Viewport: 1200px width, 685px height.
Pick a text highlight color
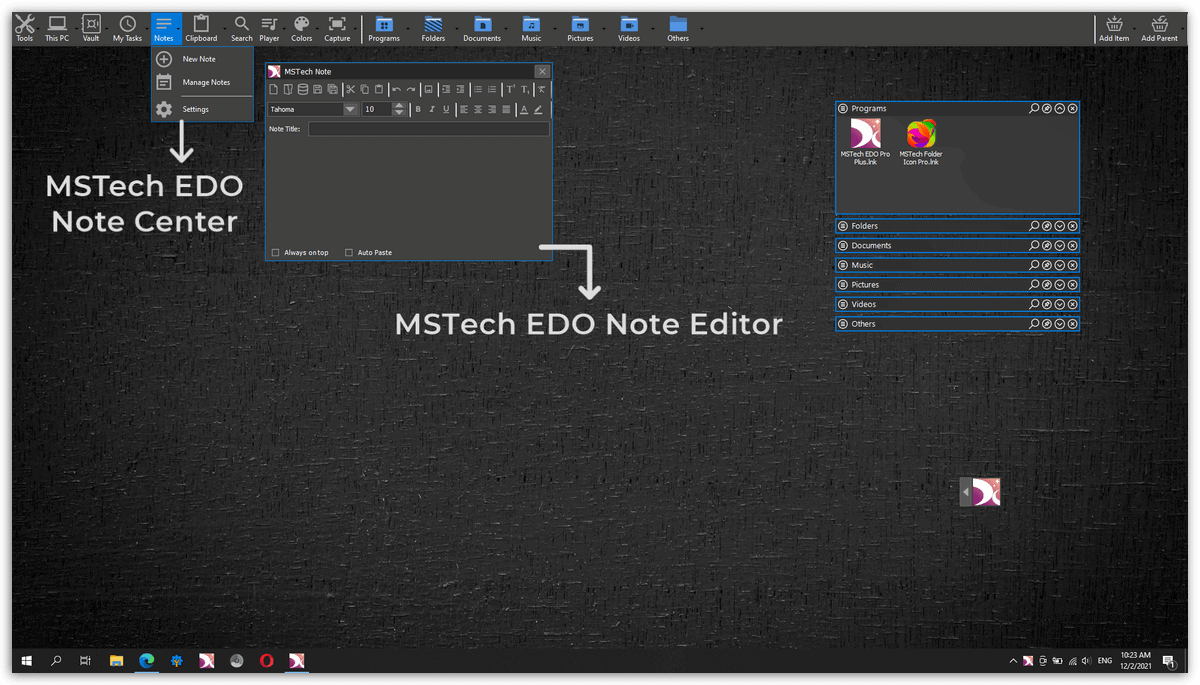(x=538, y=109)
